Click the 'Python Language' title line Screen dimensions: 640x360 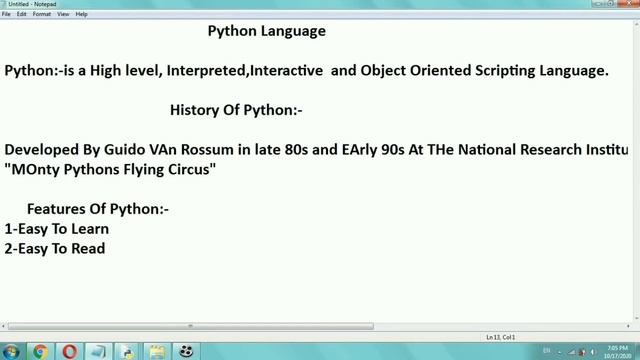coord(267,31)
